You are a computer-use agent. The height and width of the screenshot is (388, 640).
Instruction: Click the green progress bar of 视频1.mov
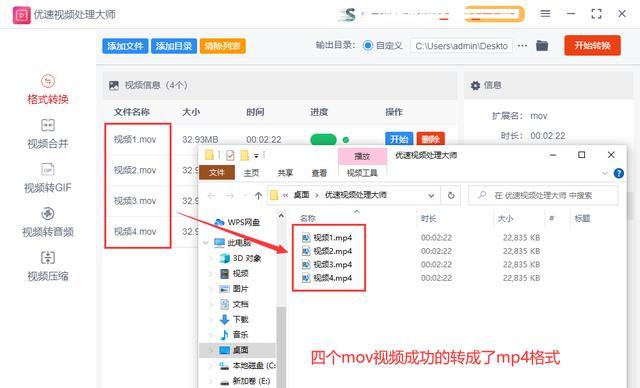[x=323, y=140]
